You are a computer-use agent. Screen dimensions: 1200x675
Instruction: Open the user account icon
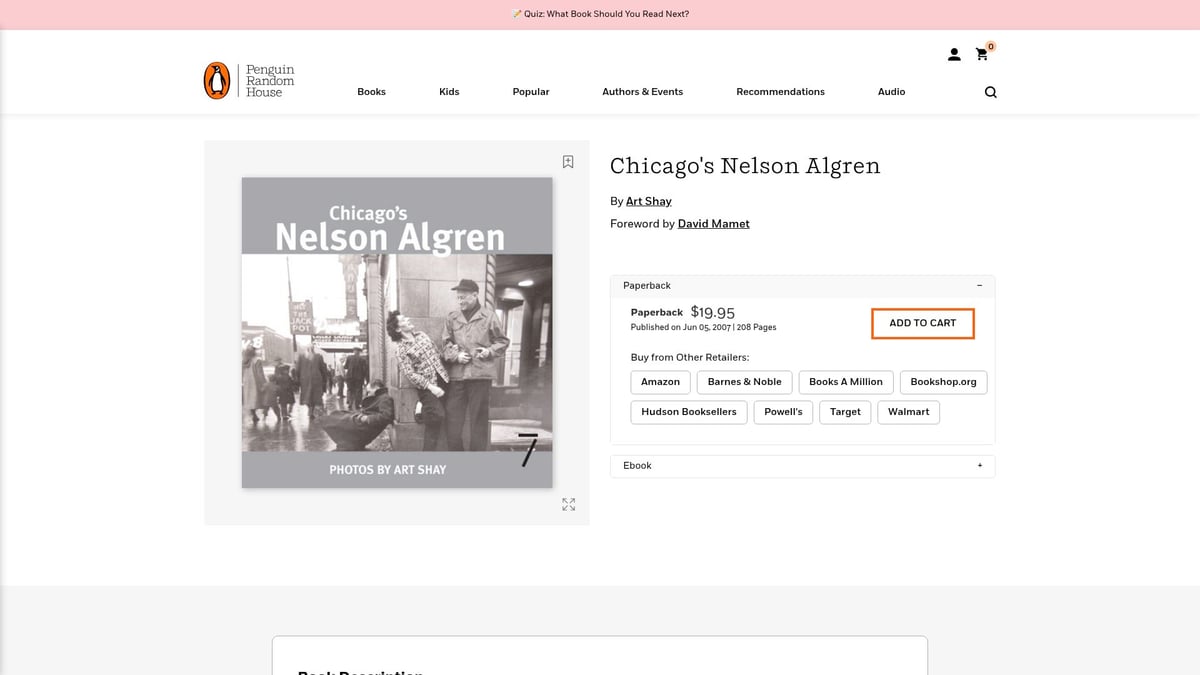point(954,54)
